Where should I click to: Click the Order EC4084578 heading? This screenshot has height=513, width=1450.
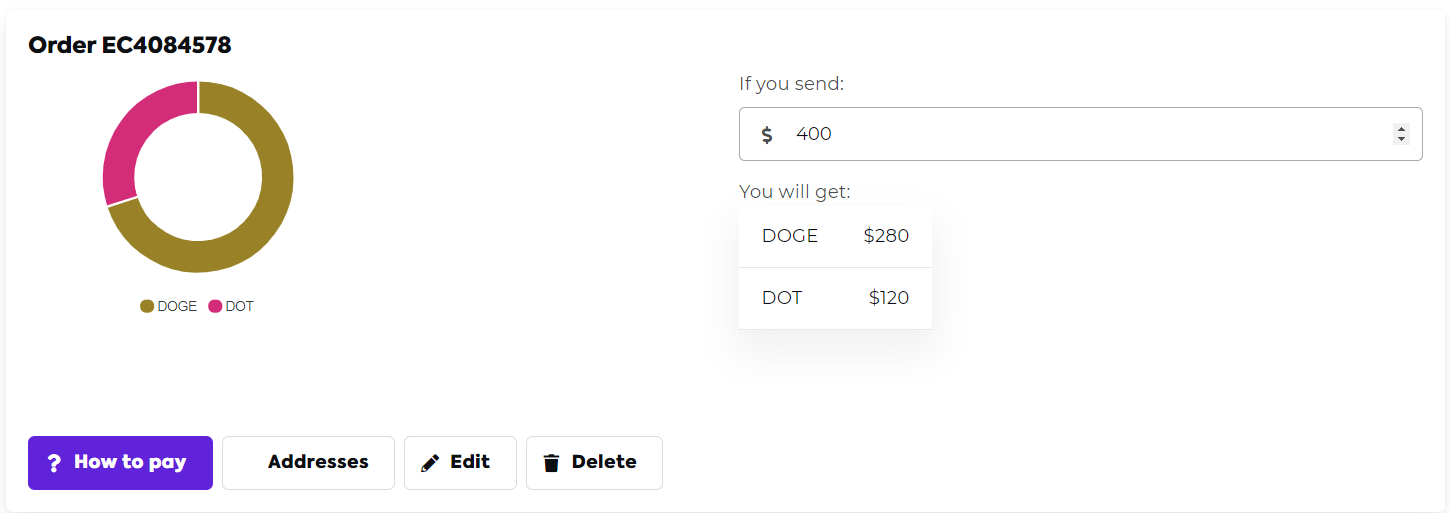(130, 45)
